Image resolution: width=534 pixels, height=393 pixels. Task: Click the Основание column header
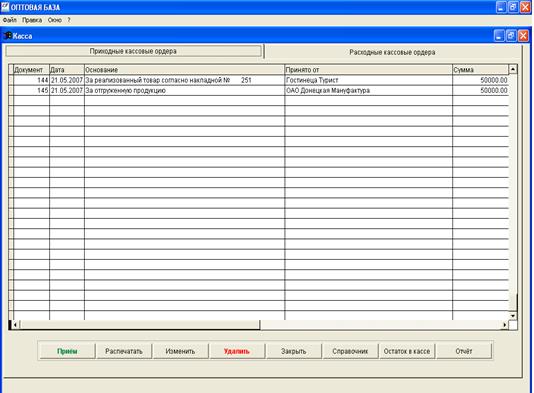pyautogui.click(x=184, y=70)
